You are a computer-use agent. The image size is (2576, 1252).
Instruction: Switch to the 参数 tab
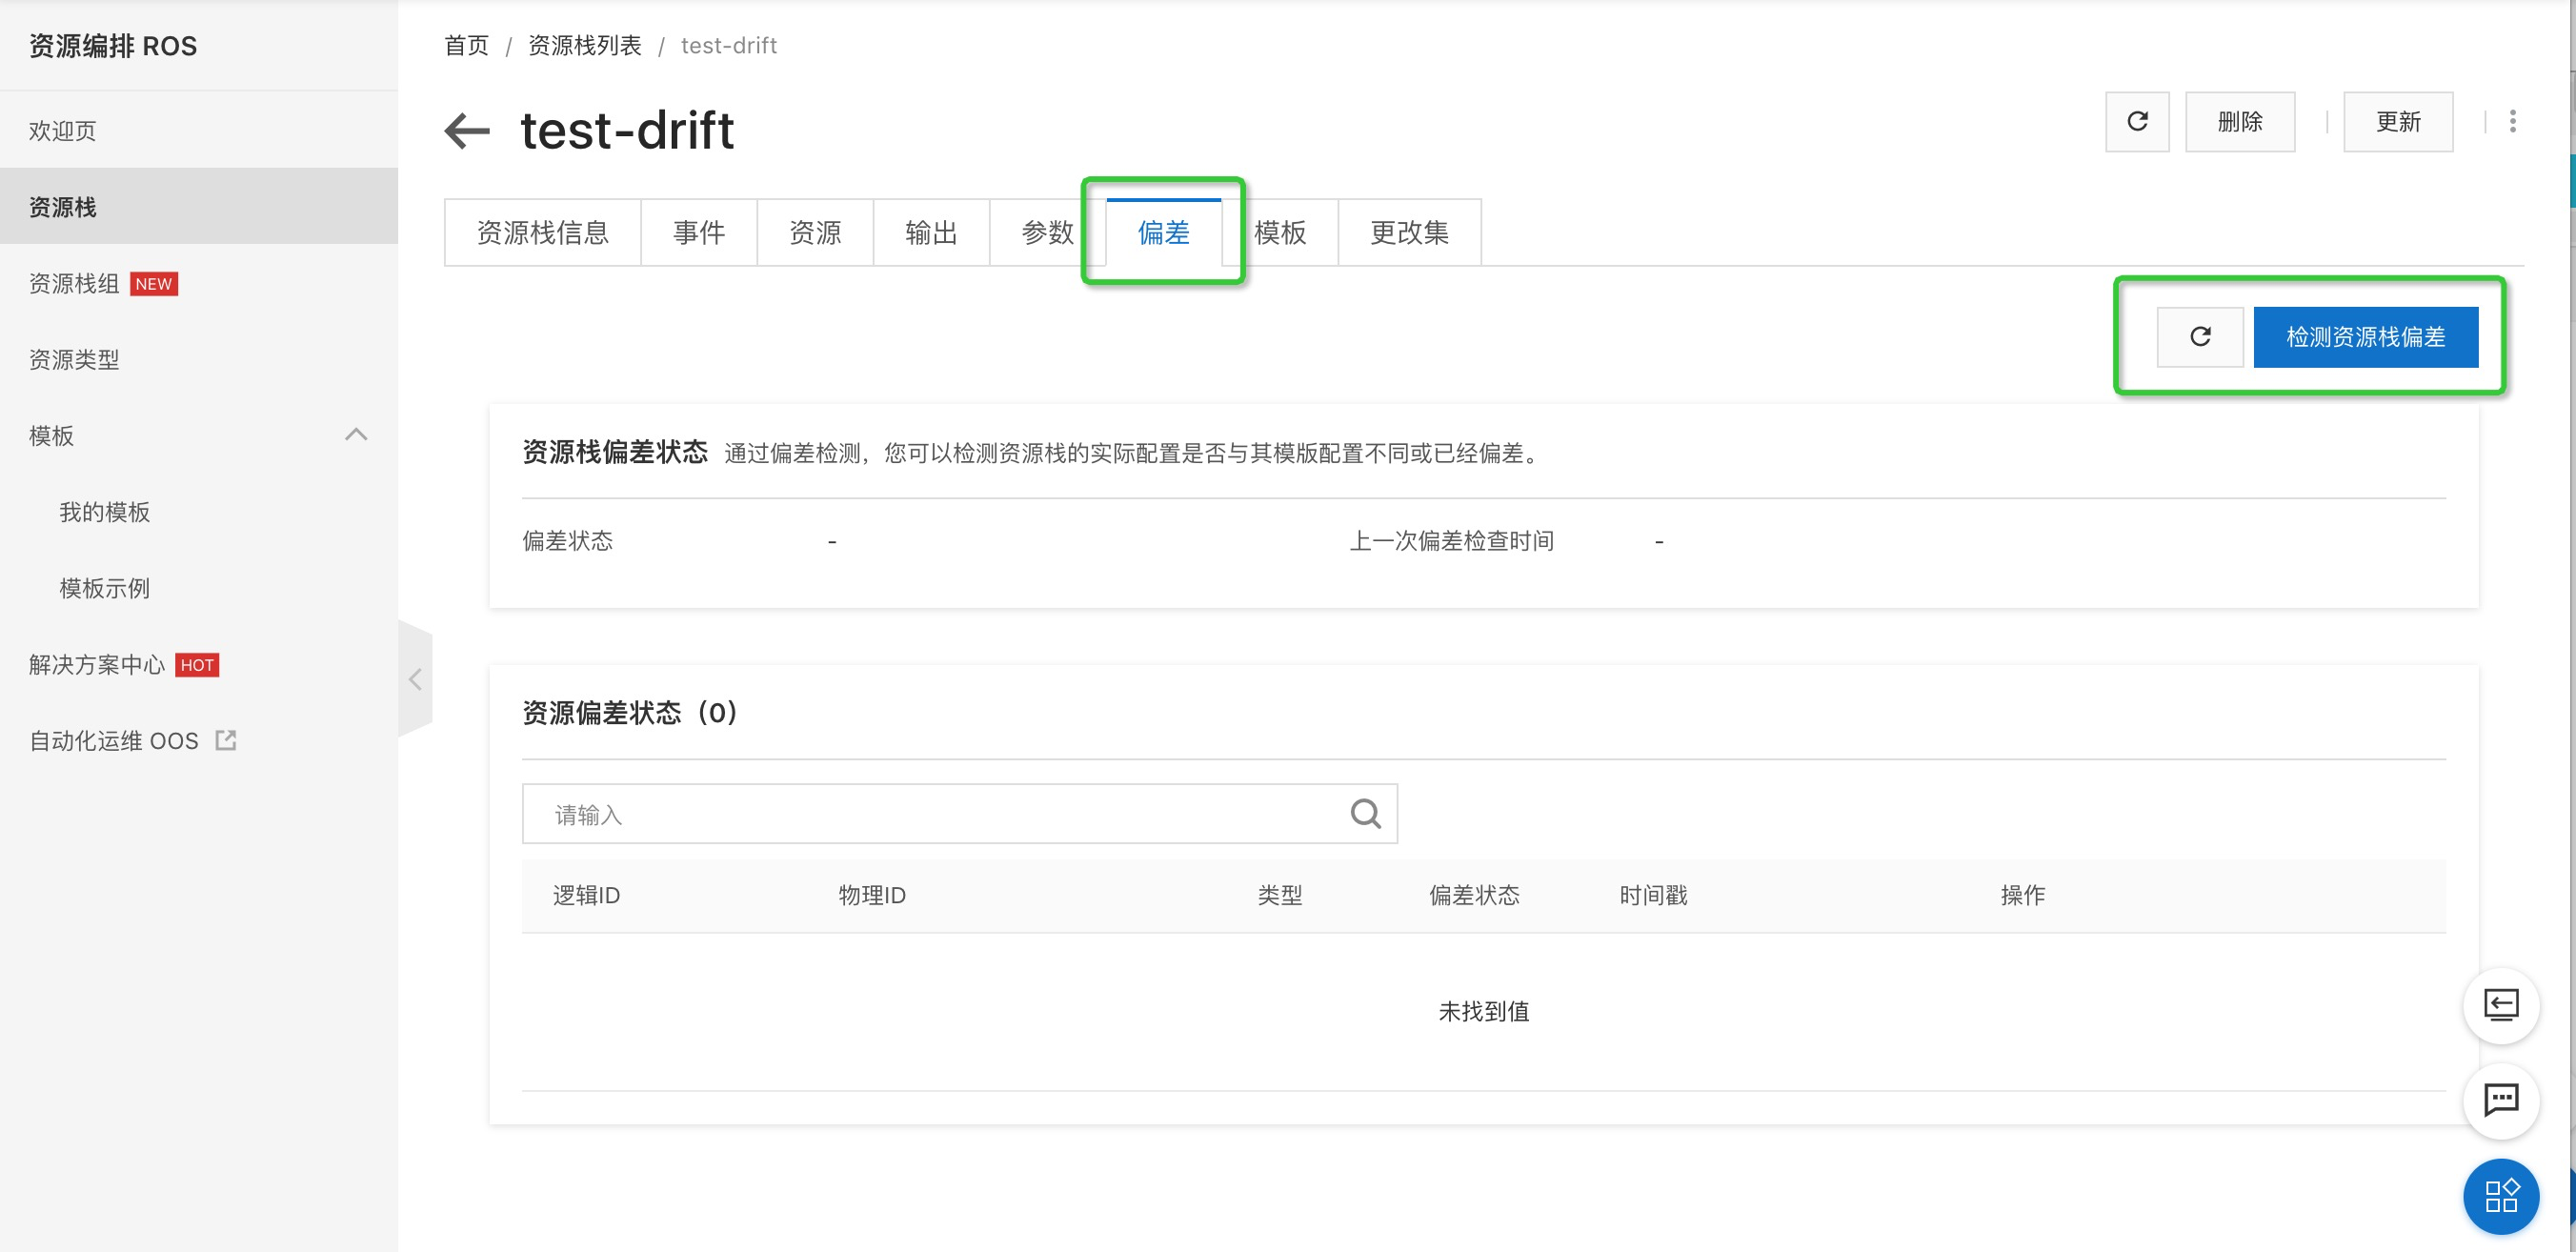[1047, 233]
